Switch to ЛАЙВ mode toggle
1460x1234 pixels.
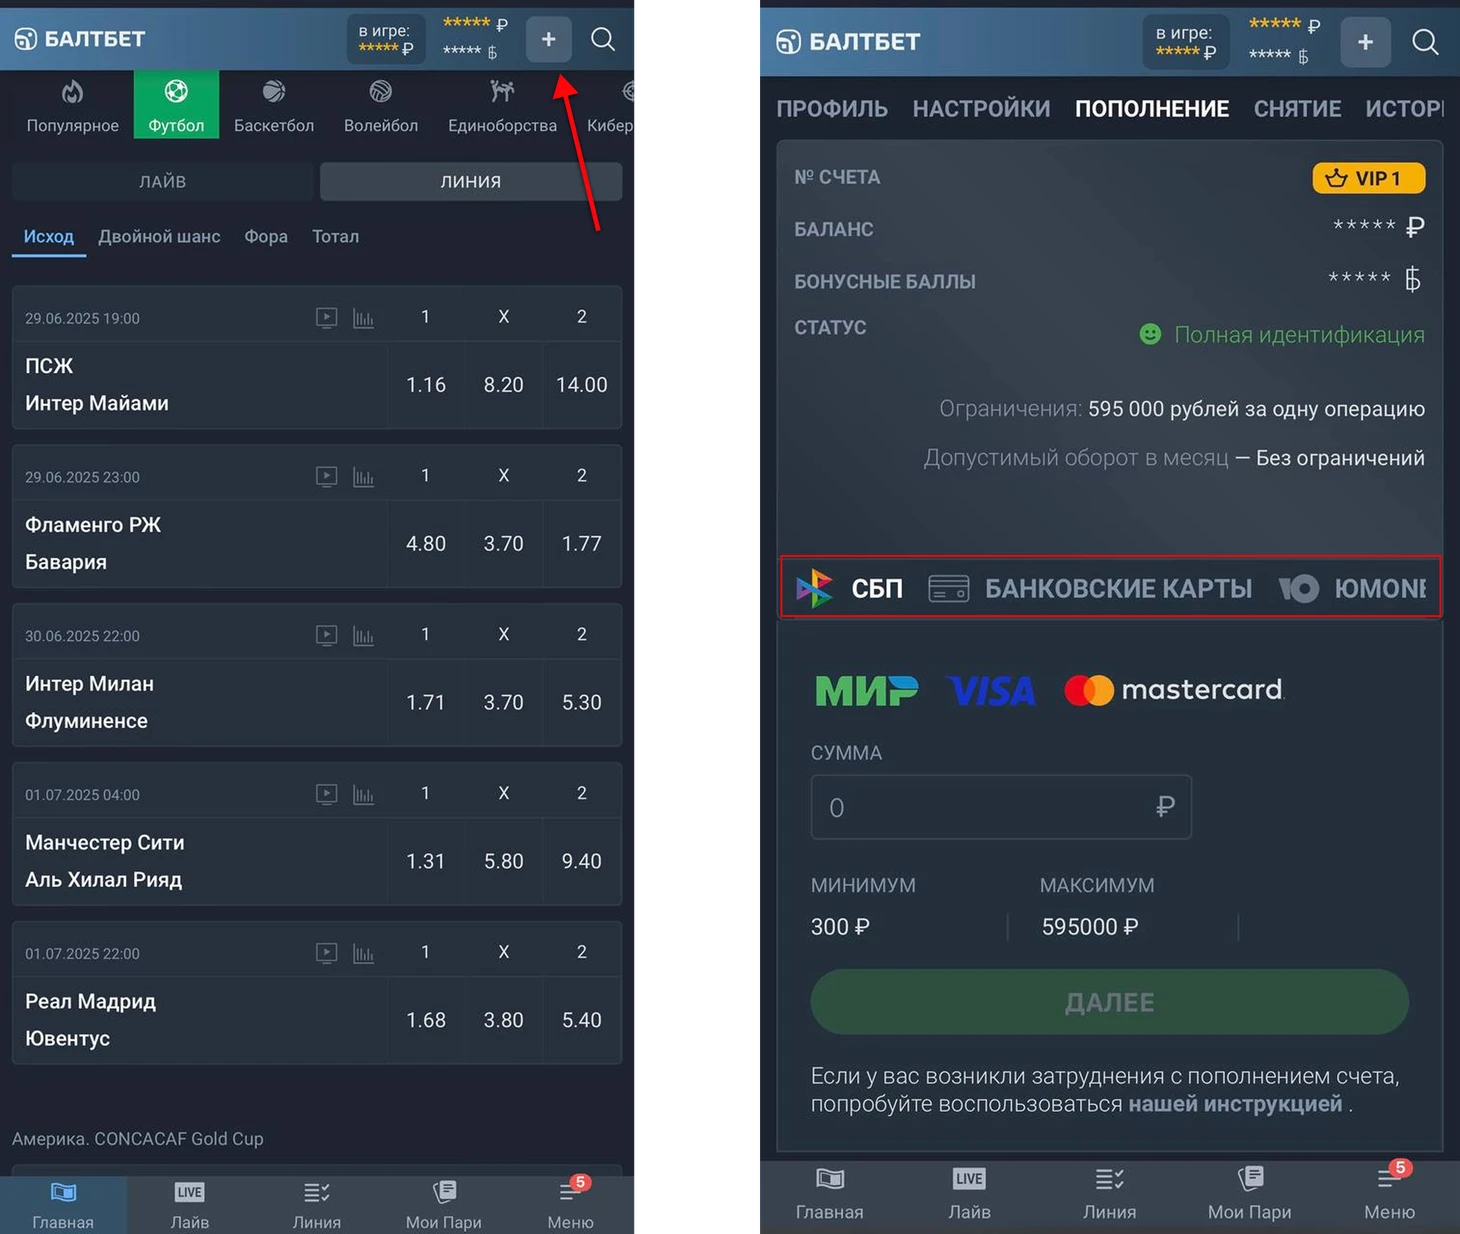tap(162, 181)
